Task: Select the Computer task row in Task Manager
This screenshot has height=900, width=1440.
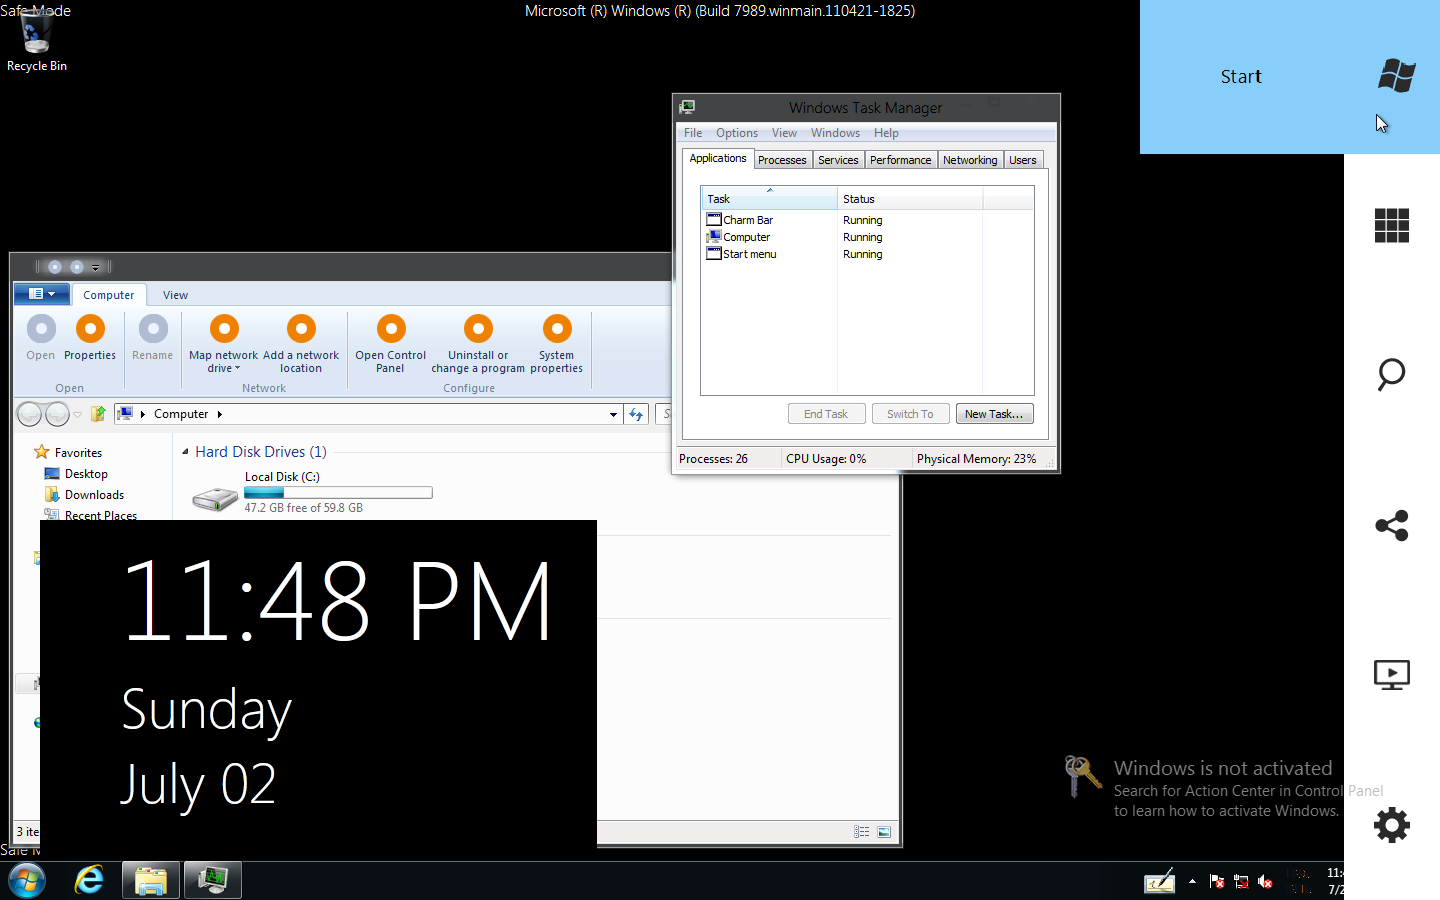Action: (x=868, y=237)
